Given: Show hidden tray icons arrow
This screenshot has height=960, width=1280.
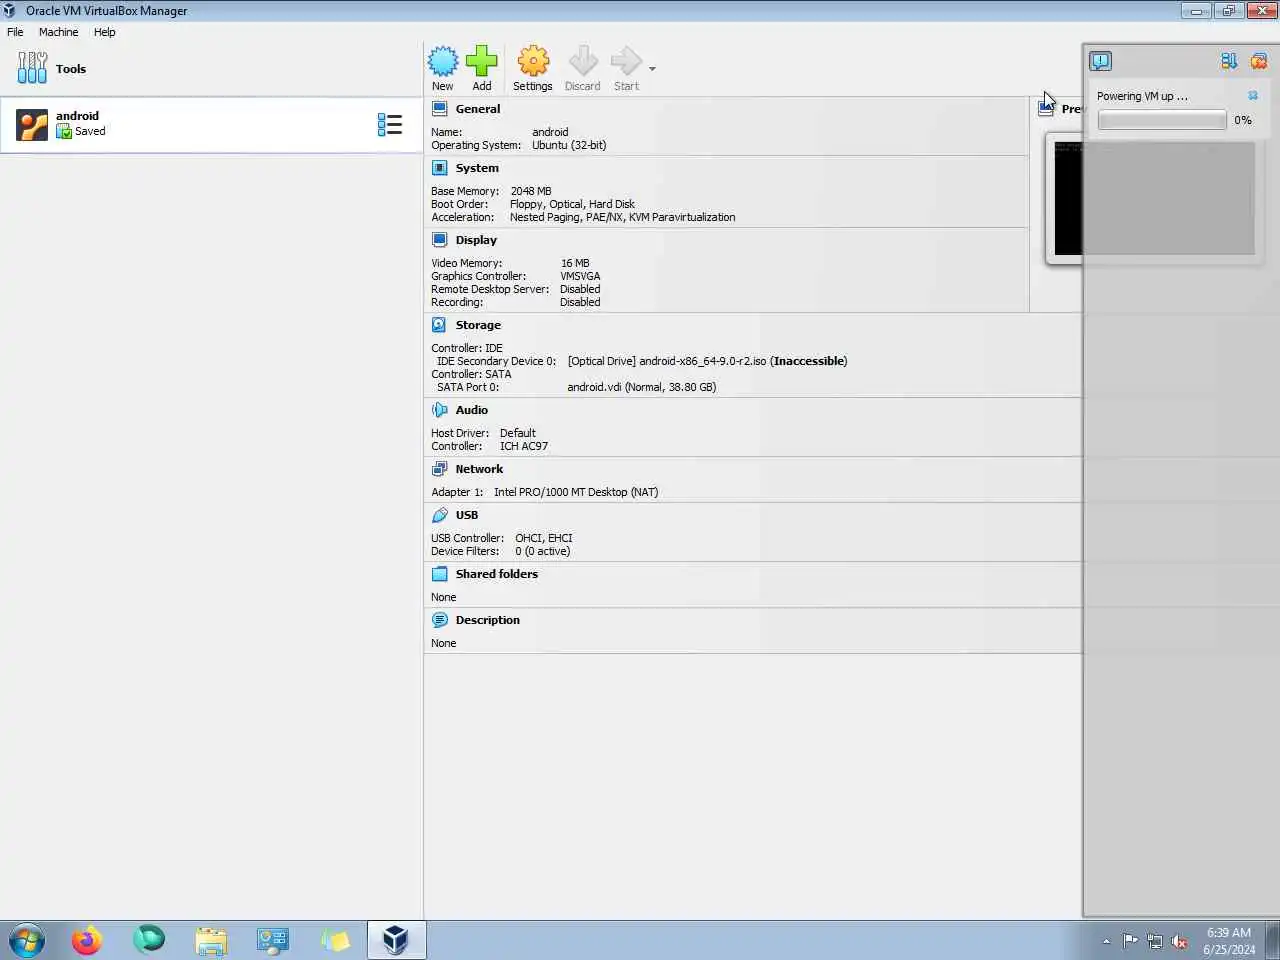Looking at the screenshot, I should (1106, 941).
